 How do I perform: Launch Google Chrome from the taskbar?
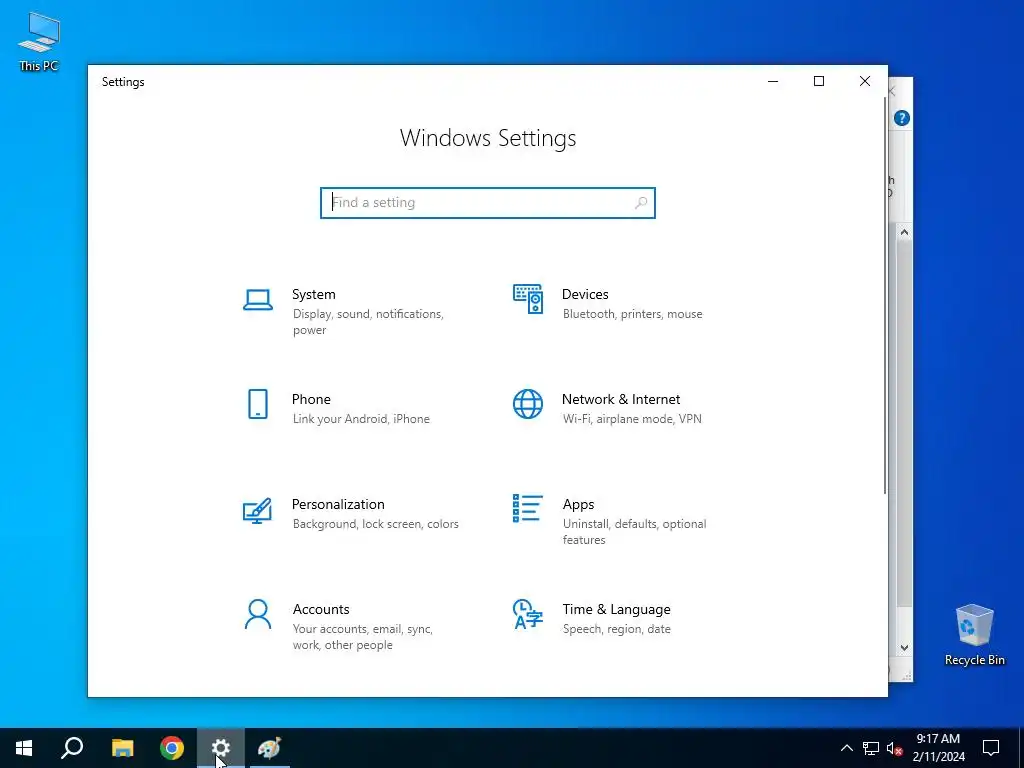pos(172,748)
